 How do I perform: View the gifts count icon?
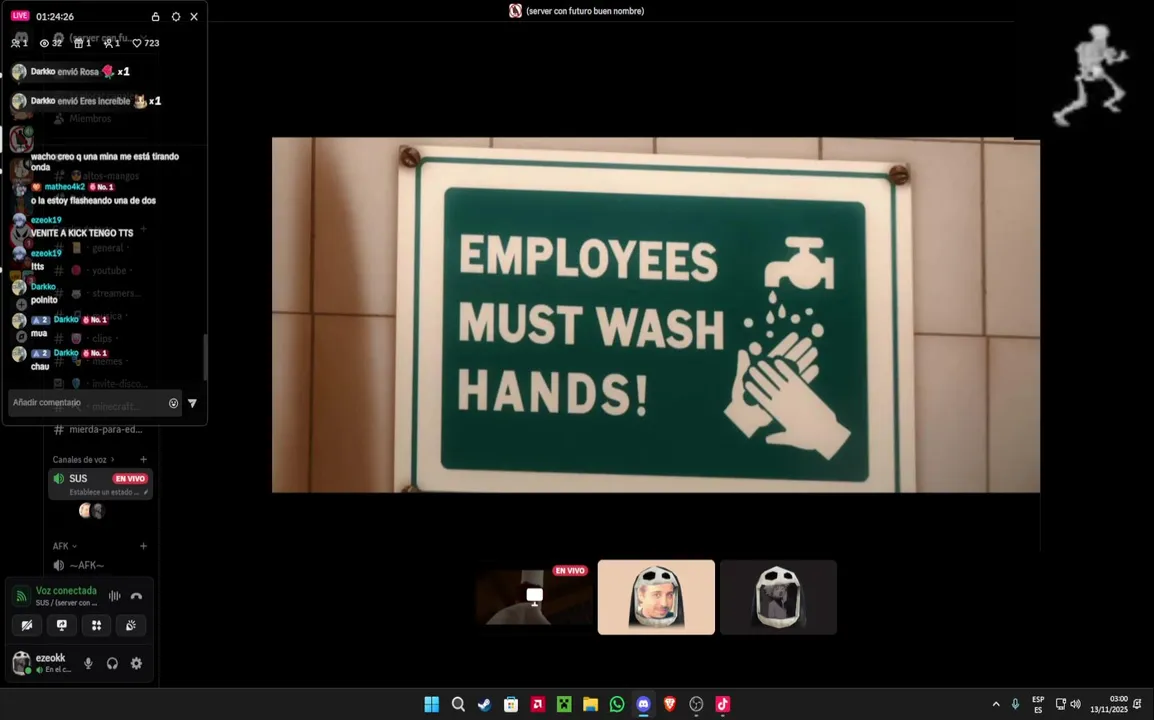(79, 43)
